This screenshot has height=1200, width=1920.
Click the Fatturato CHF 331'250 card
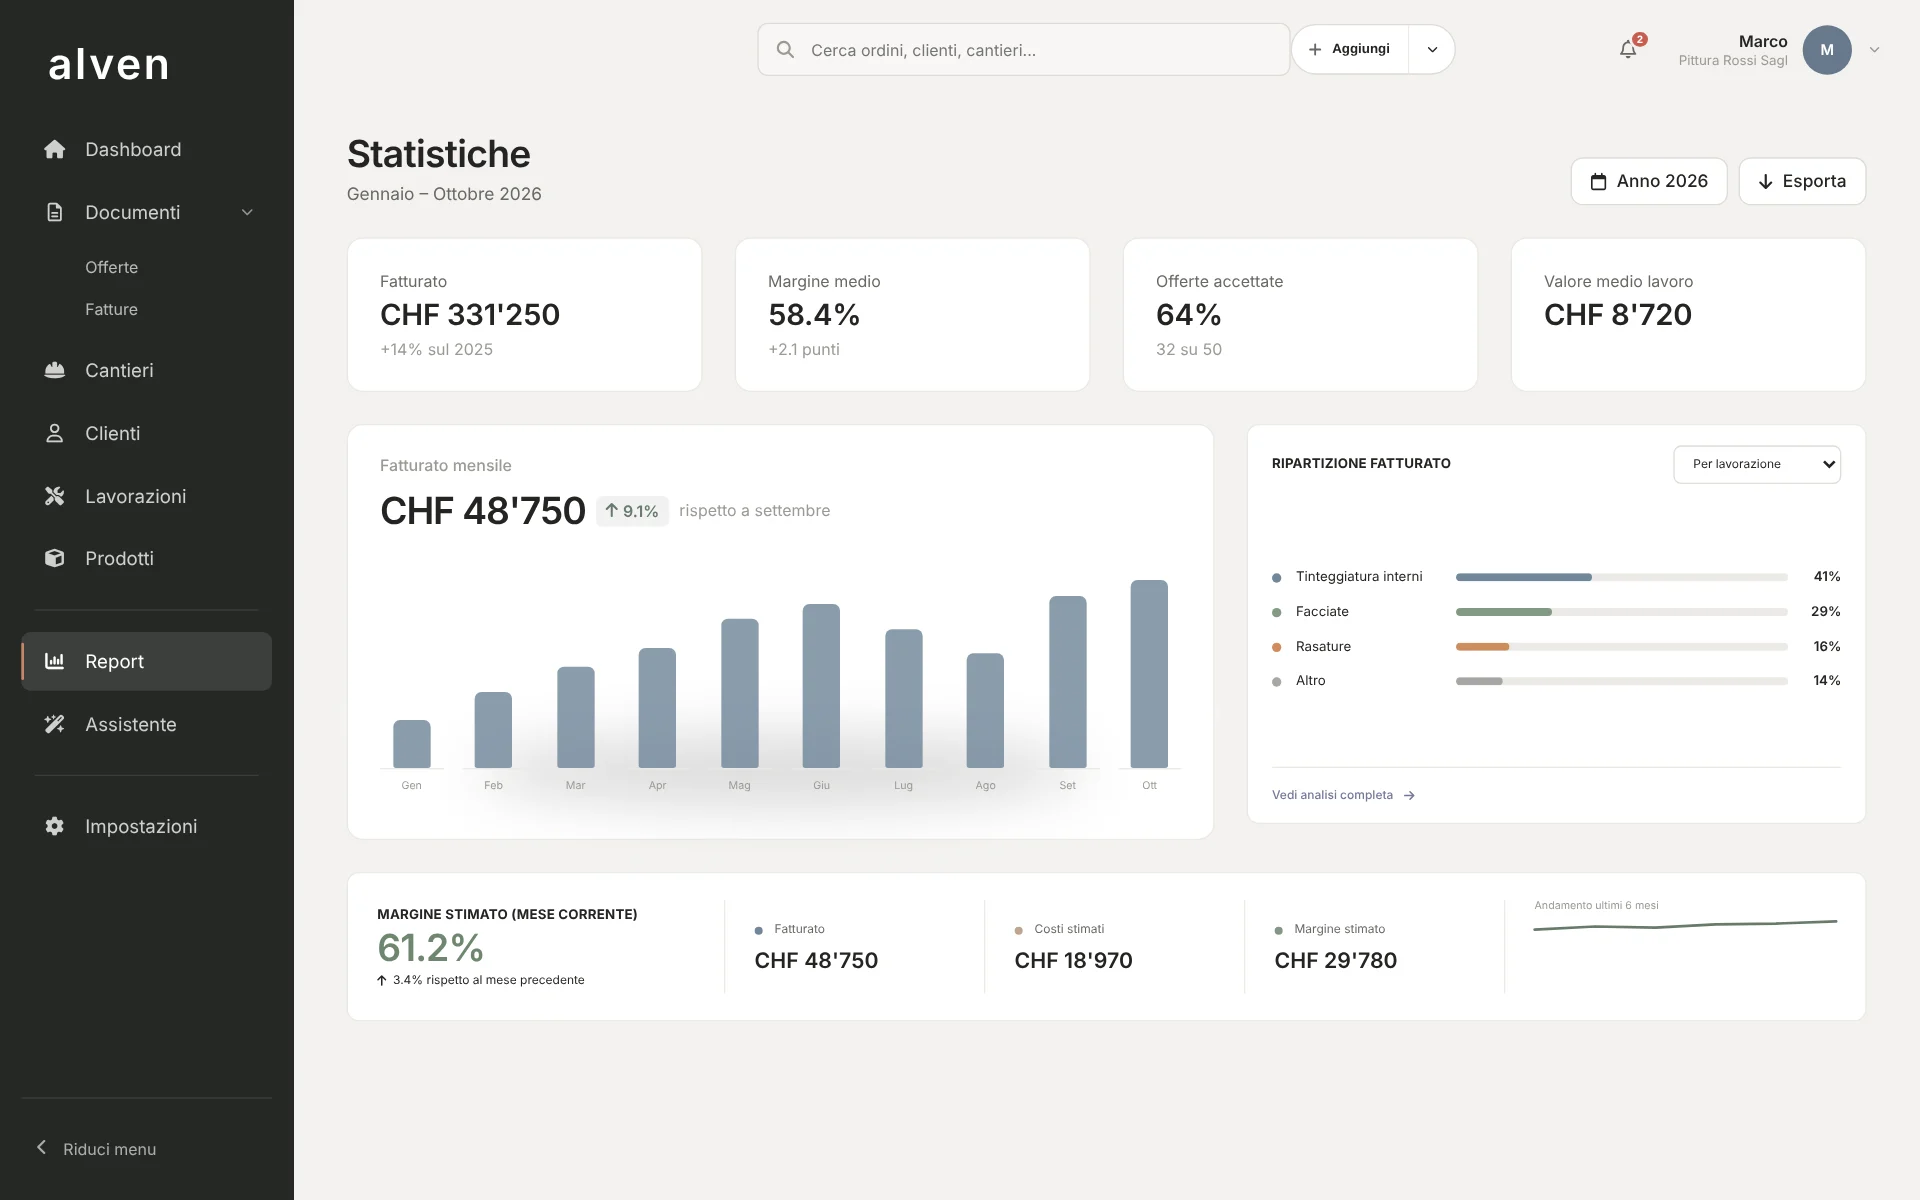coord(524,314)
